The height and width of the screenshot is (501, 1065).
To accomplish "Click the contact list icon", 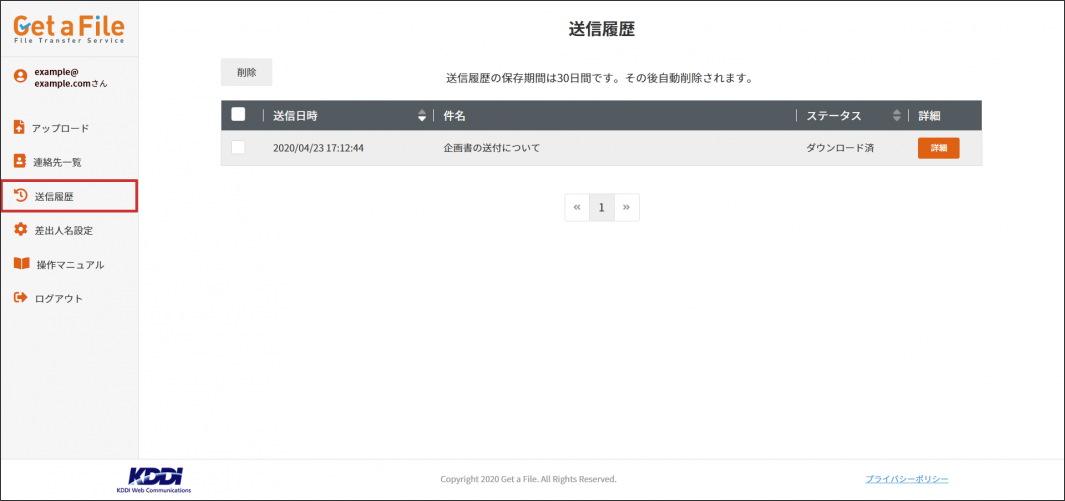I will [19, 161].
